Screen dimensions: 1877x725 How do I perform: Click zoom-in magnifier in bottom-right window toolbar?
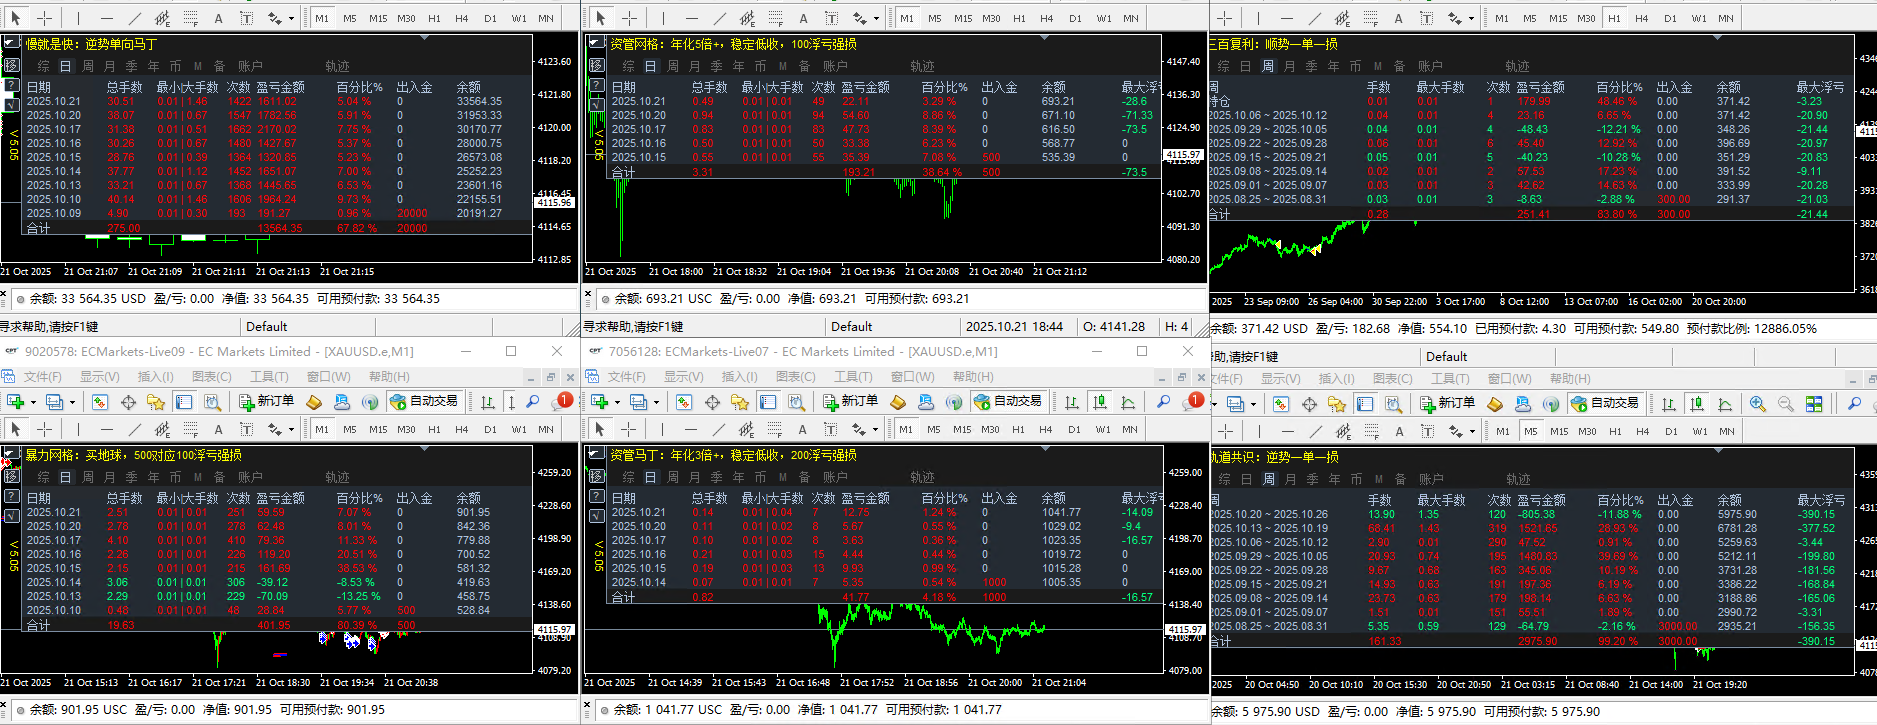click(1758, 404)
